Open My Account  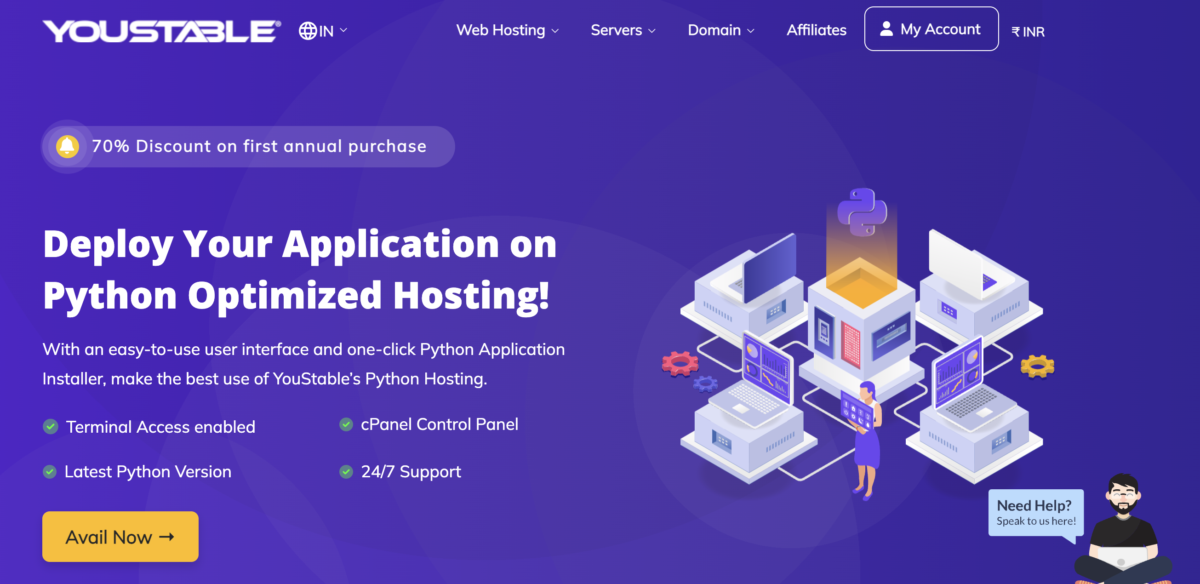pos(931,28)
